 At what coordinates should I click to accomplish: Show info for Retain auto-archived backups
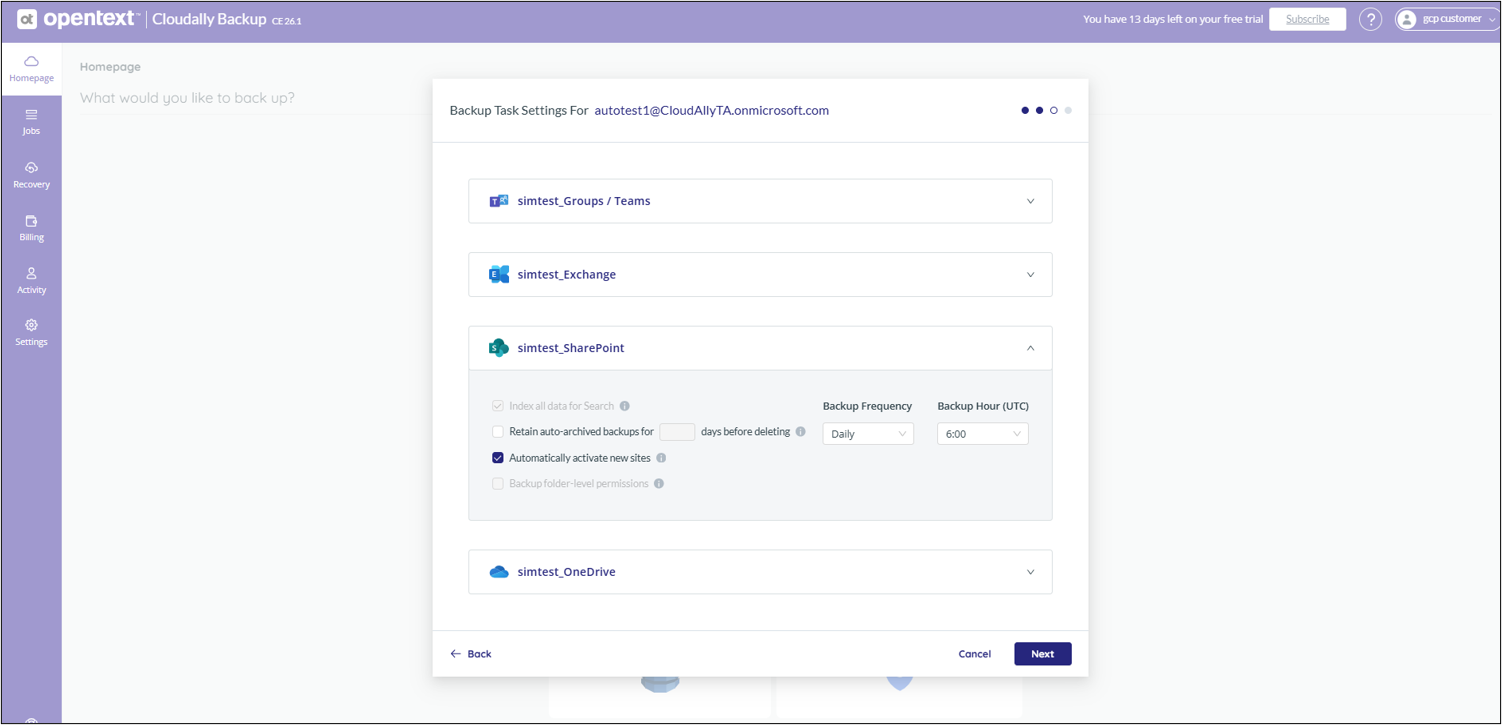point(801,432)
